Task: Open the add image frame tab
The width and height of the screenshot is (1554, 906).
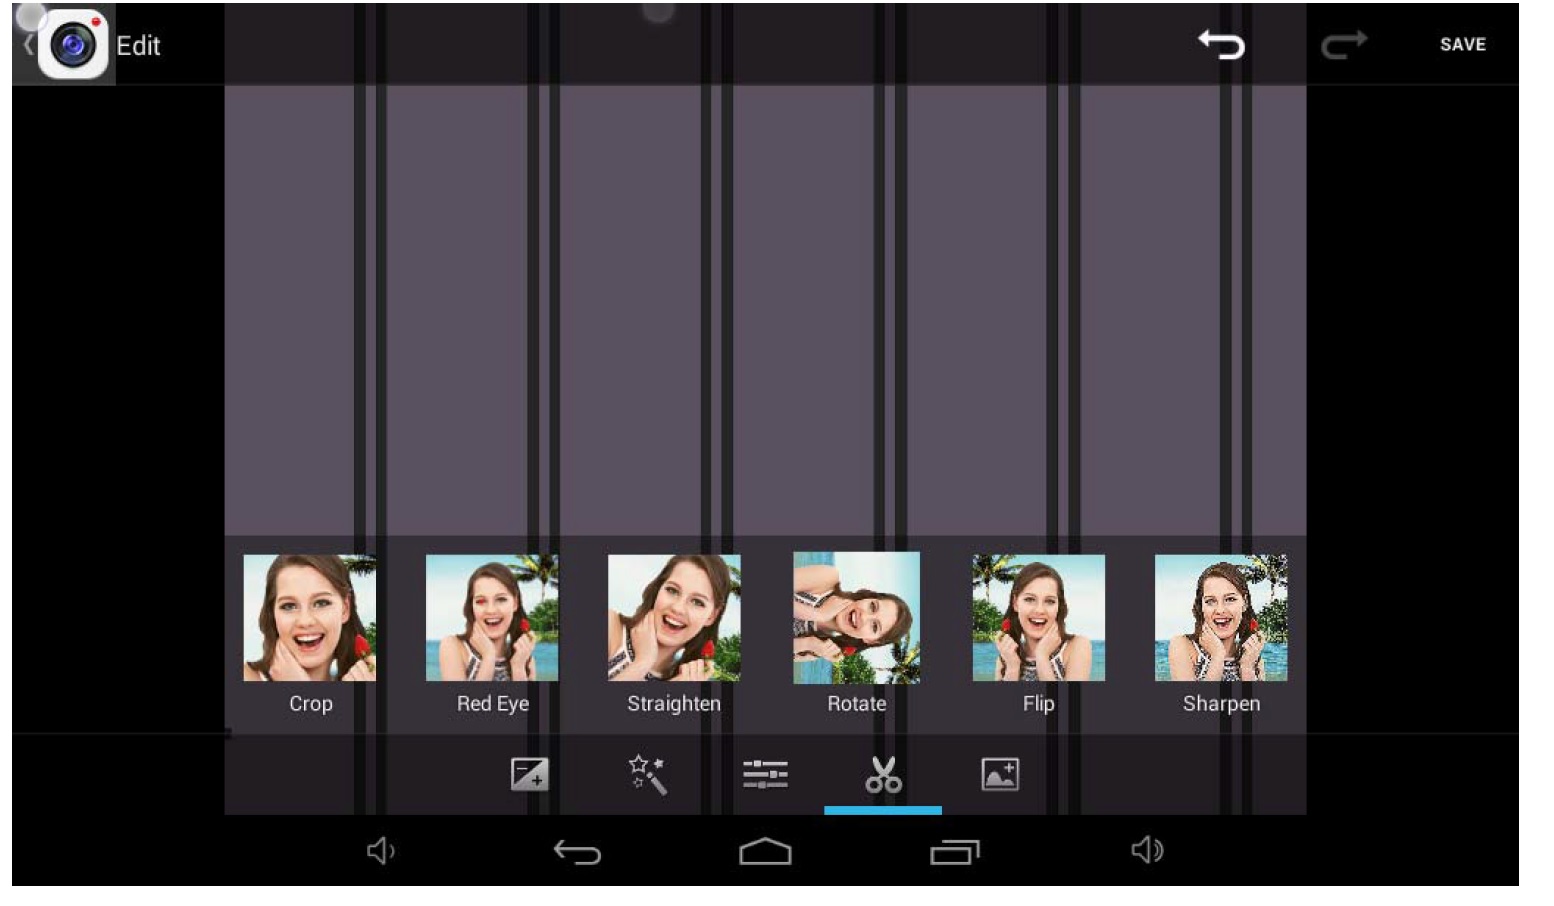Action: point(1000,774)
